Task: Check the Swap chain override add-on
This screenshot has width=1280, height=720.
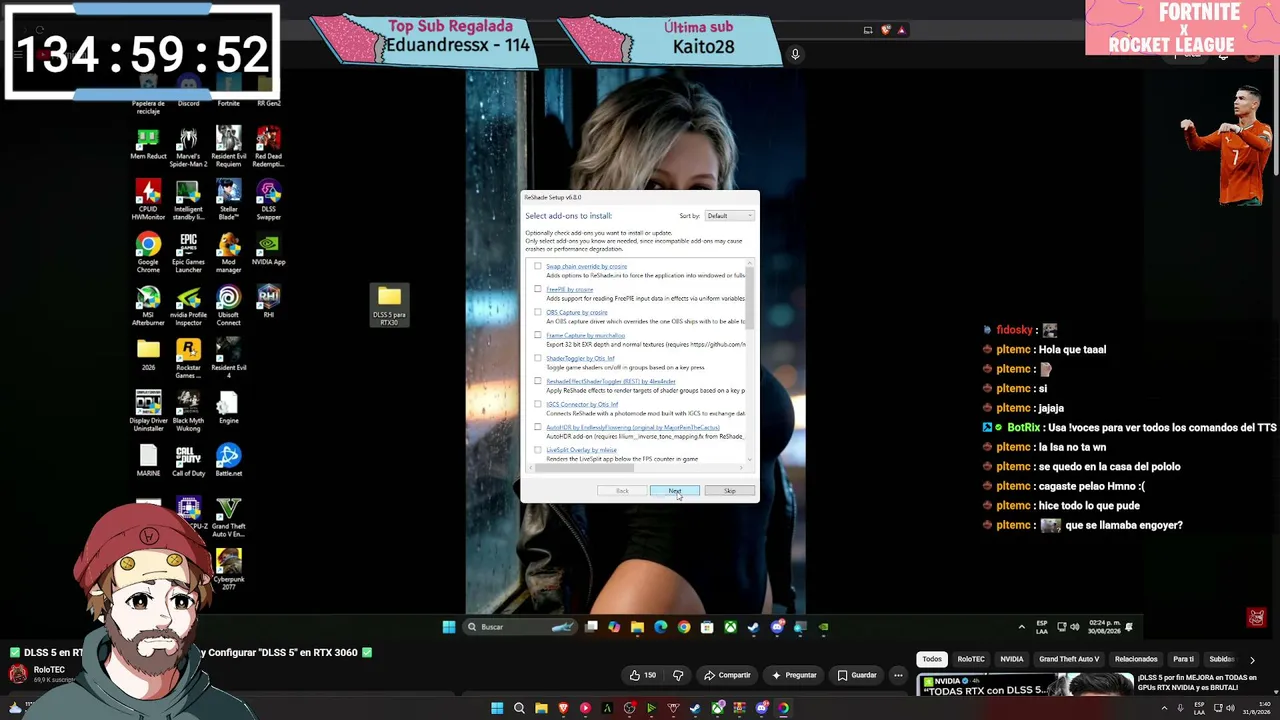Action: tap(538, 266)
